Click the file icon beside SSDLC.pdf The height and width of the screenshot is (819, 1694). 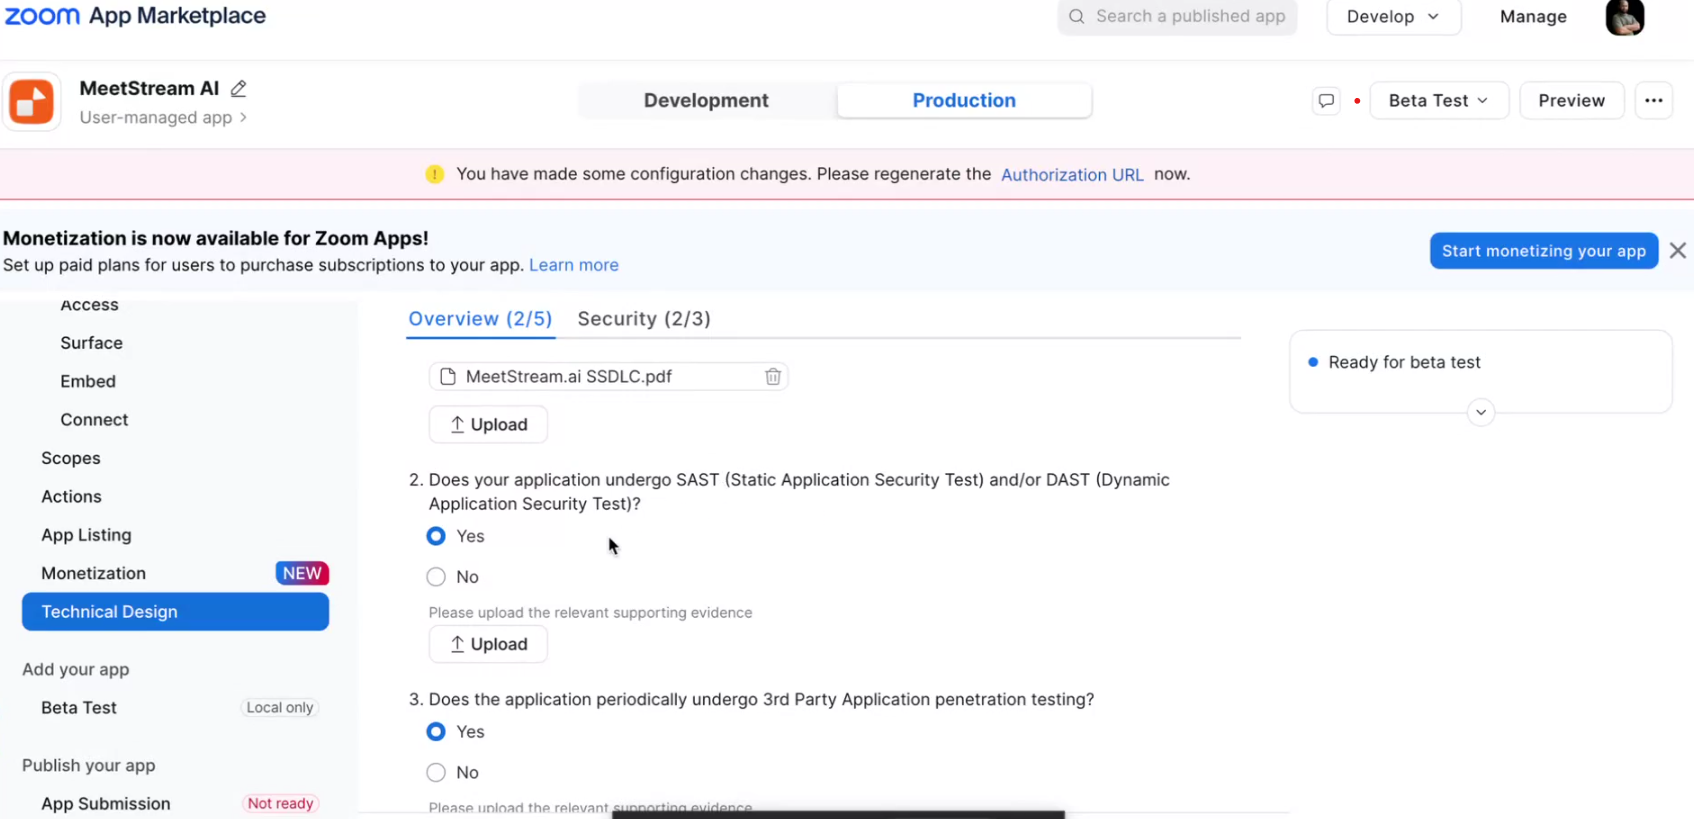click(x=448, y=377)
